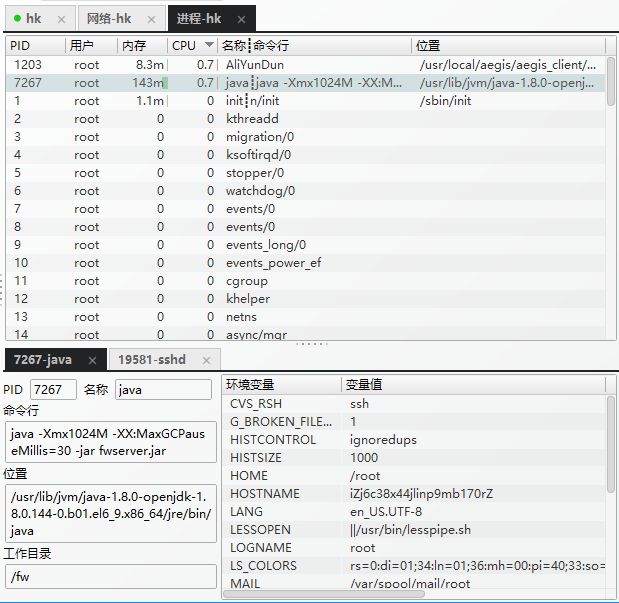Viewport: 619px width, 603px height.
Task: Select the LS_COLORS variable row
Action: (415, 566)
